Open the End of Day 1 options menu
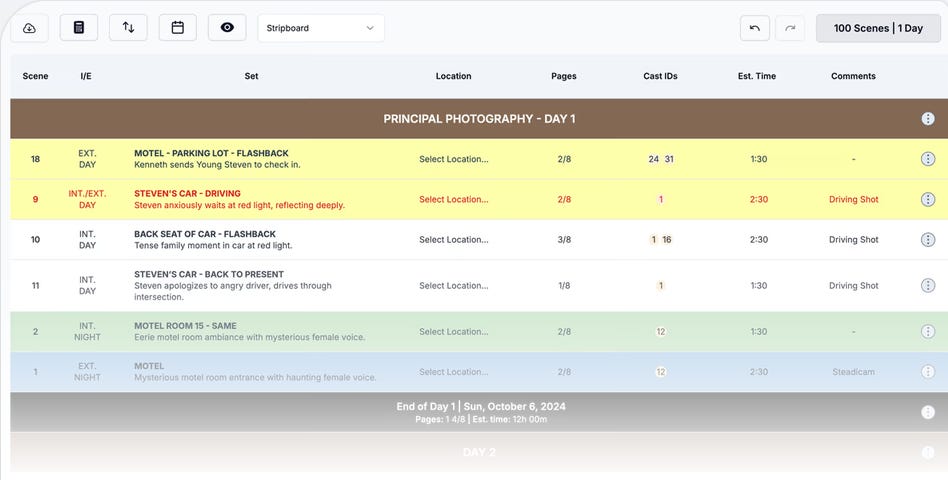Viewport: 948px width, 480px height. click(928, 412)
